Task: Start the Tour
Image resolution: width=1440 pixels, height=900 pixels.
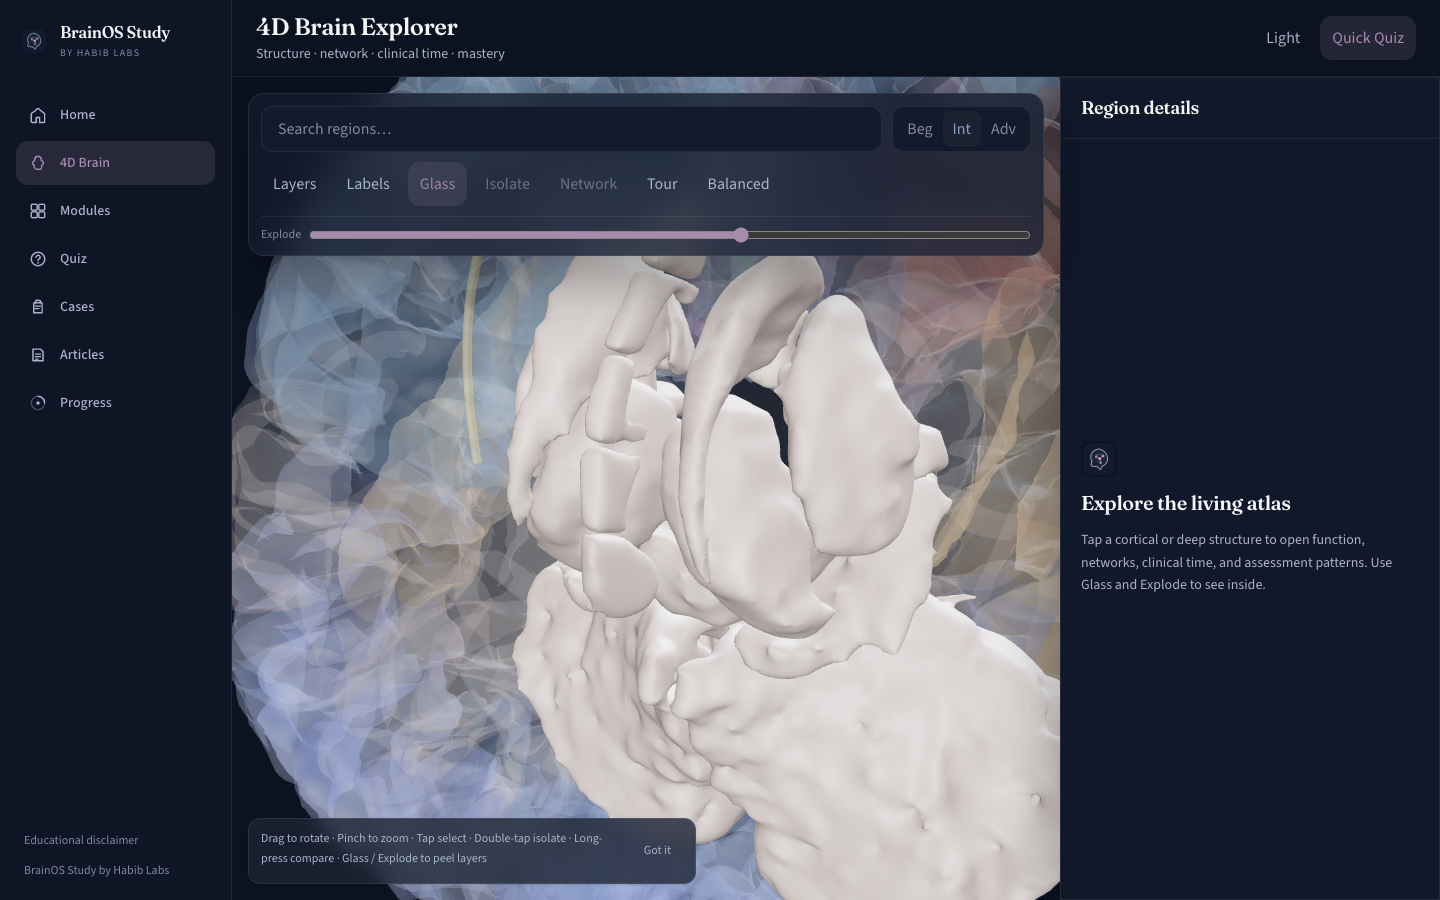Action: [x=662, y=184]
